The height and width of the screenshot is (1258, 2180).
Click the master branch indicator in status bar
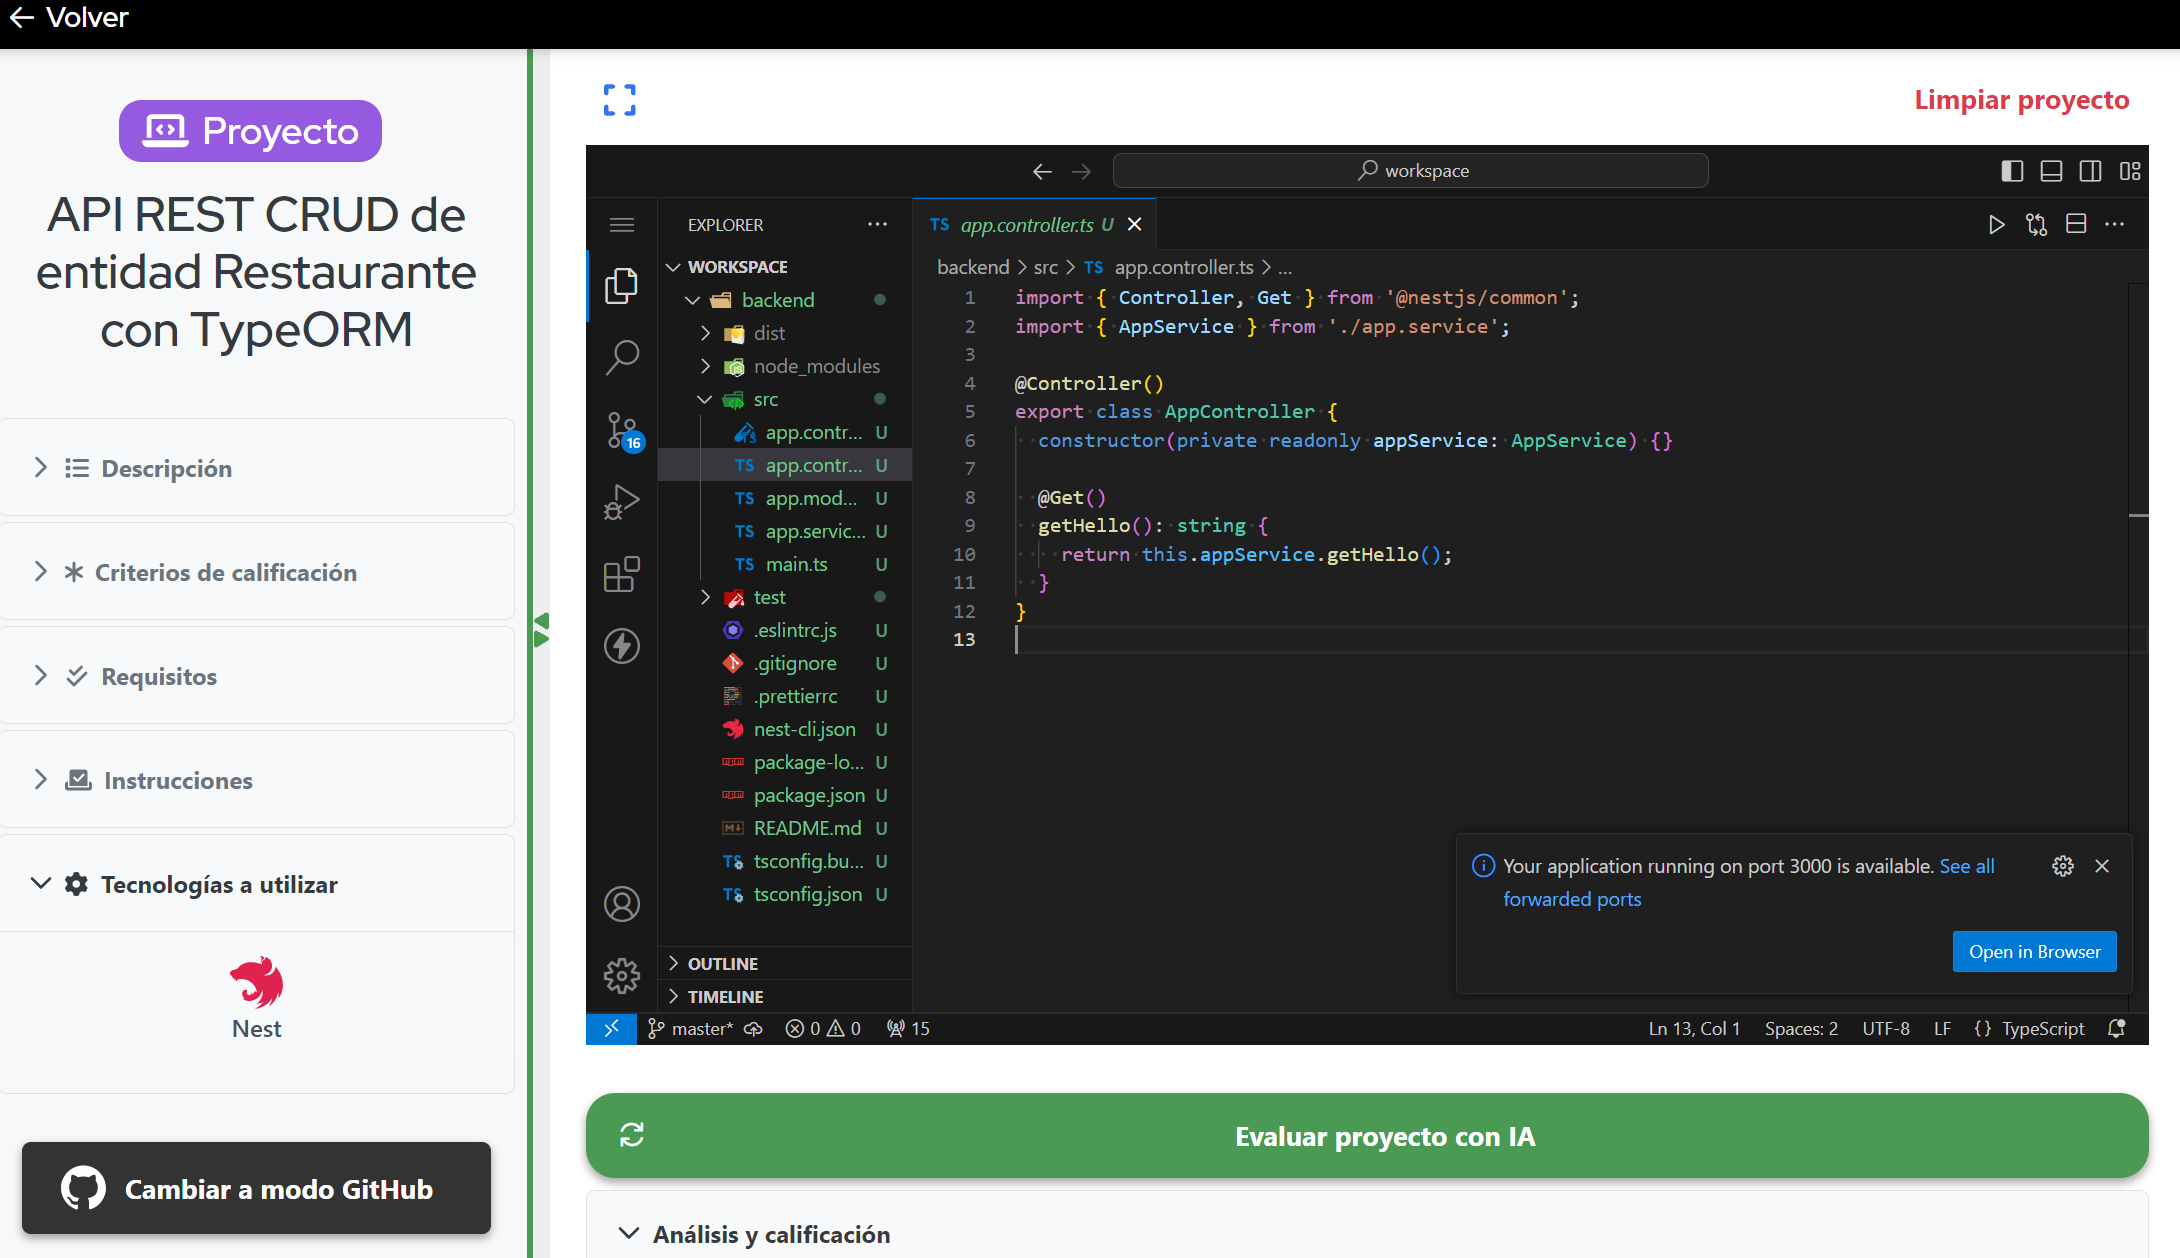(693, 1027)
